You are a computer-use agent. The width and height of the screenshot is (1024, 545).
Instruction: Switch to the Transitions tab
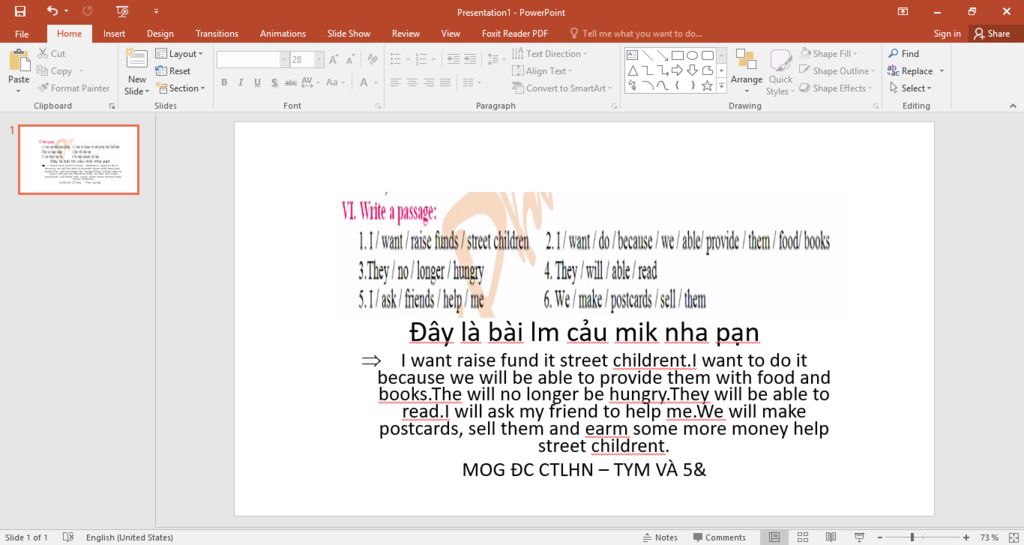(217, 33)
